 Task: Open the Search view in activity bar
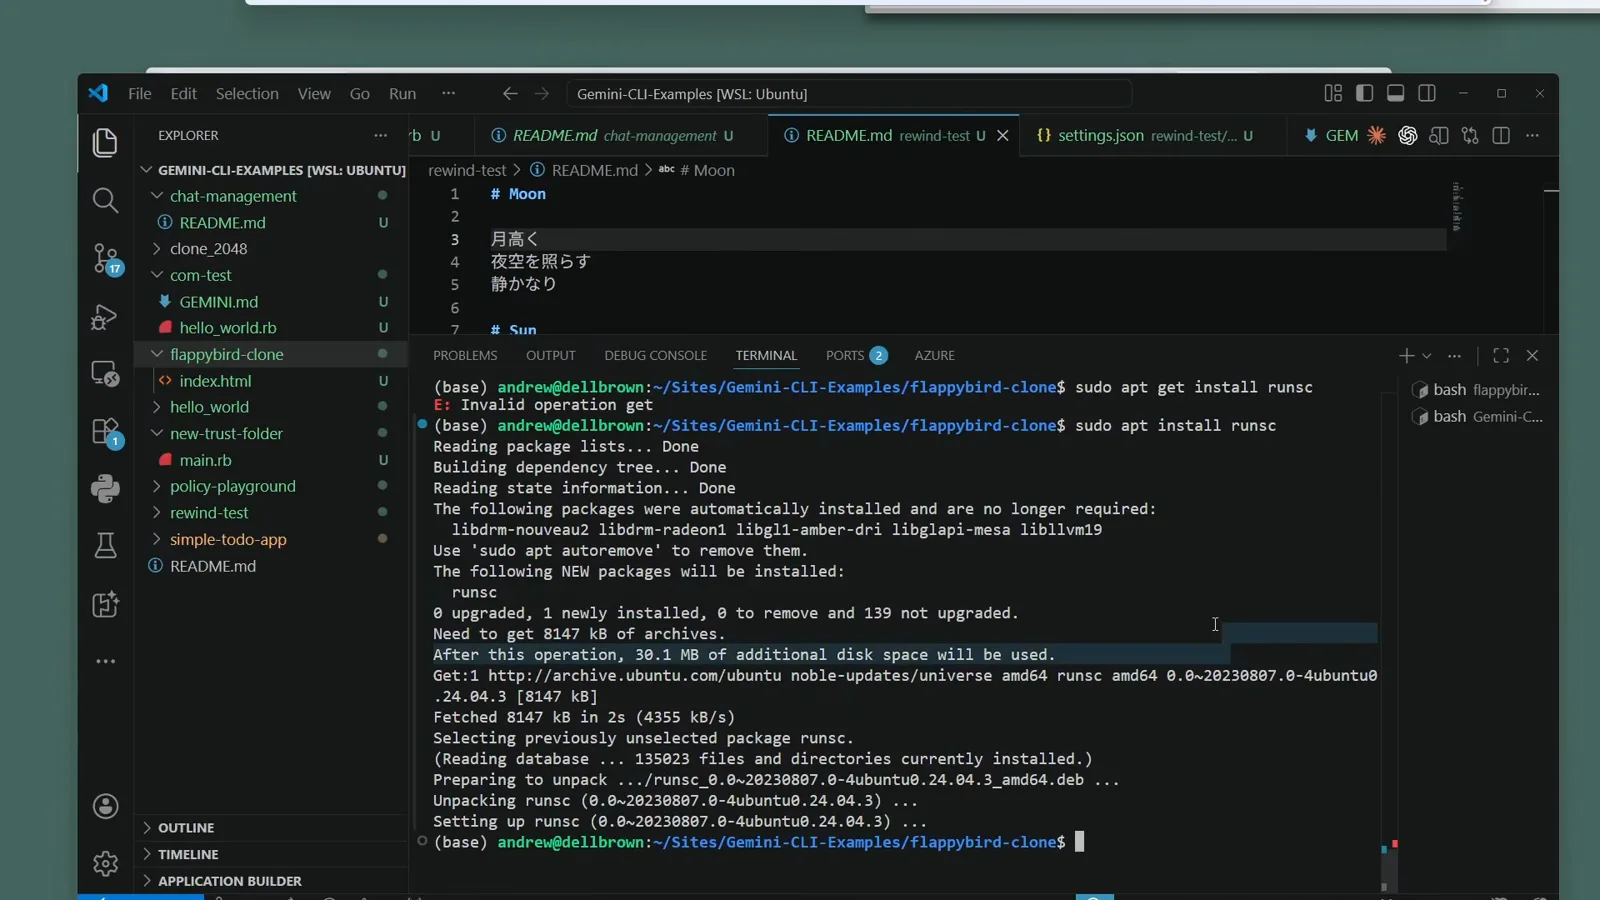coord(105,200)
